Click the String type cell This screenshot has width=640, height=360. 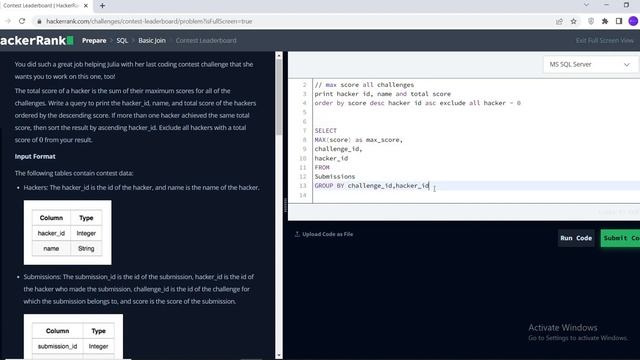pos(86,249)
